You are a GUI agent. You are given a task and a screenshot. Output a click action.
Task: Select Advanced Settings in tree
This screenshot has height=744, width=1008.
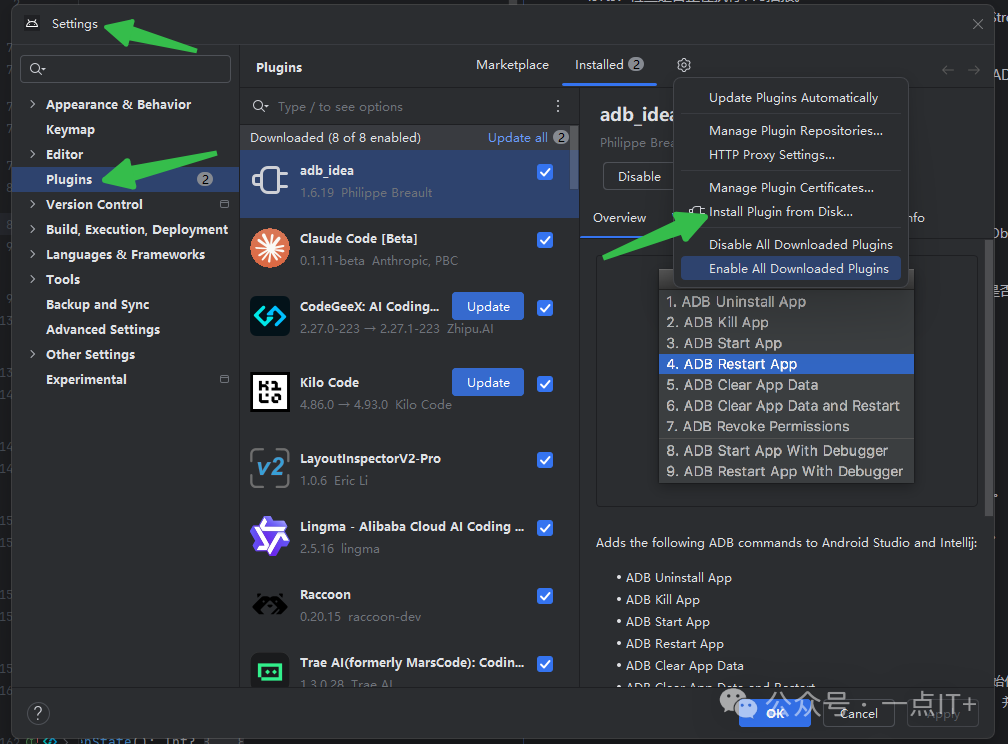click(x=103, y=329)
